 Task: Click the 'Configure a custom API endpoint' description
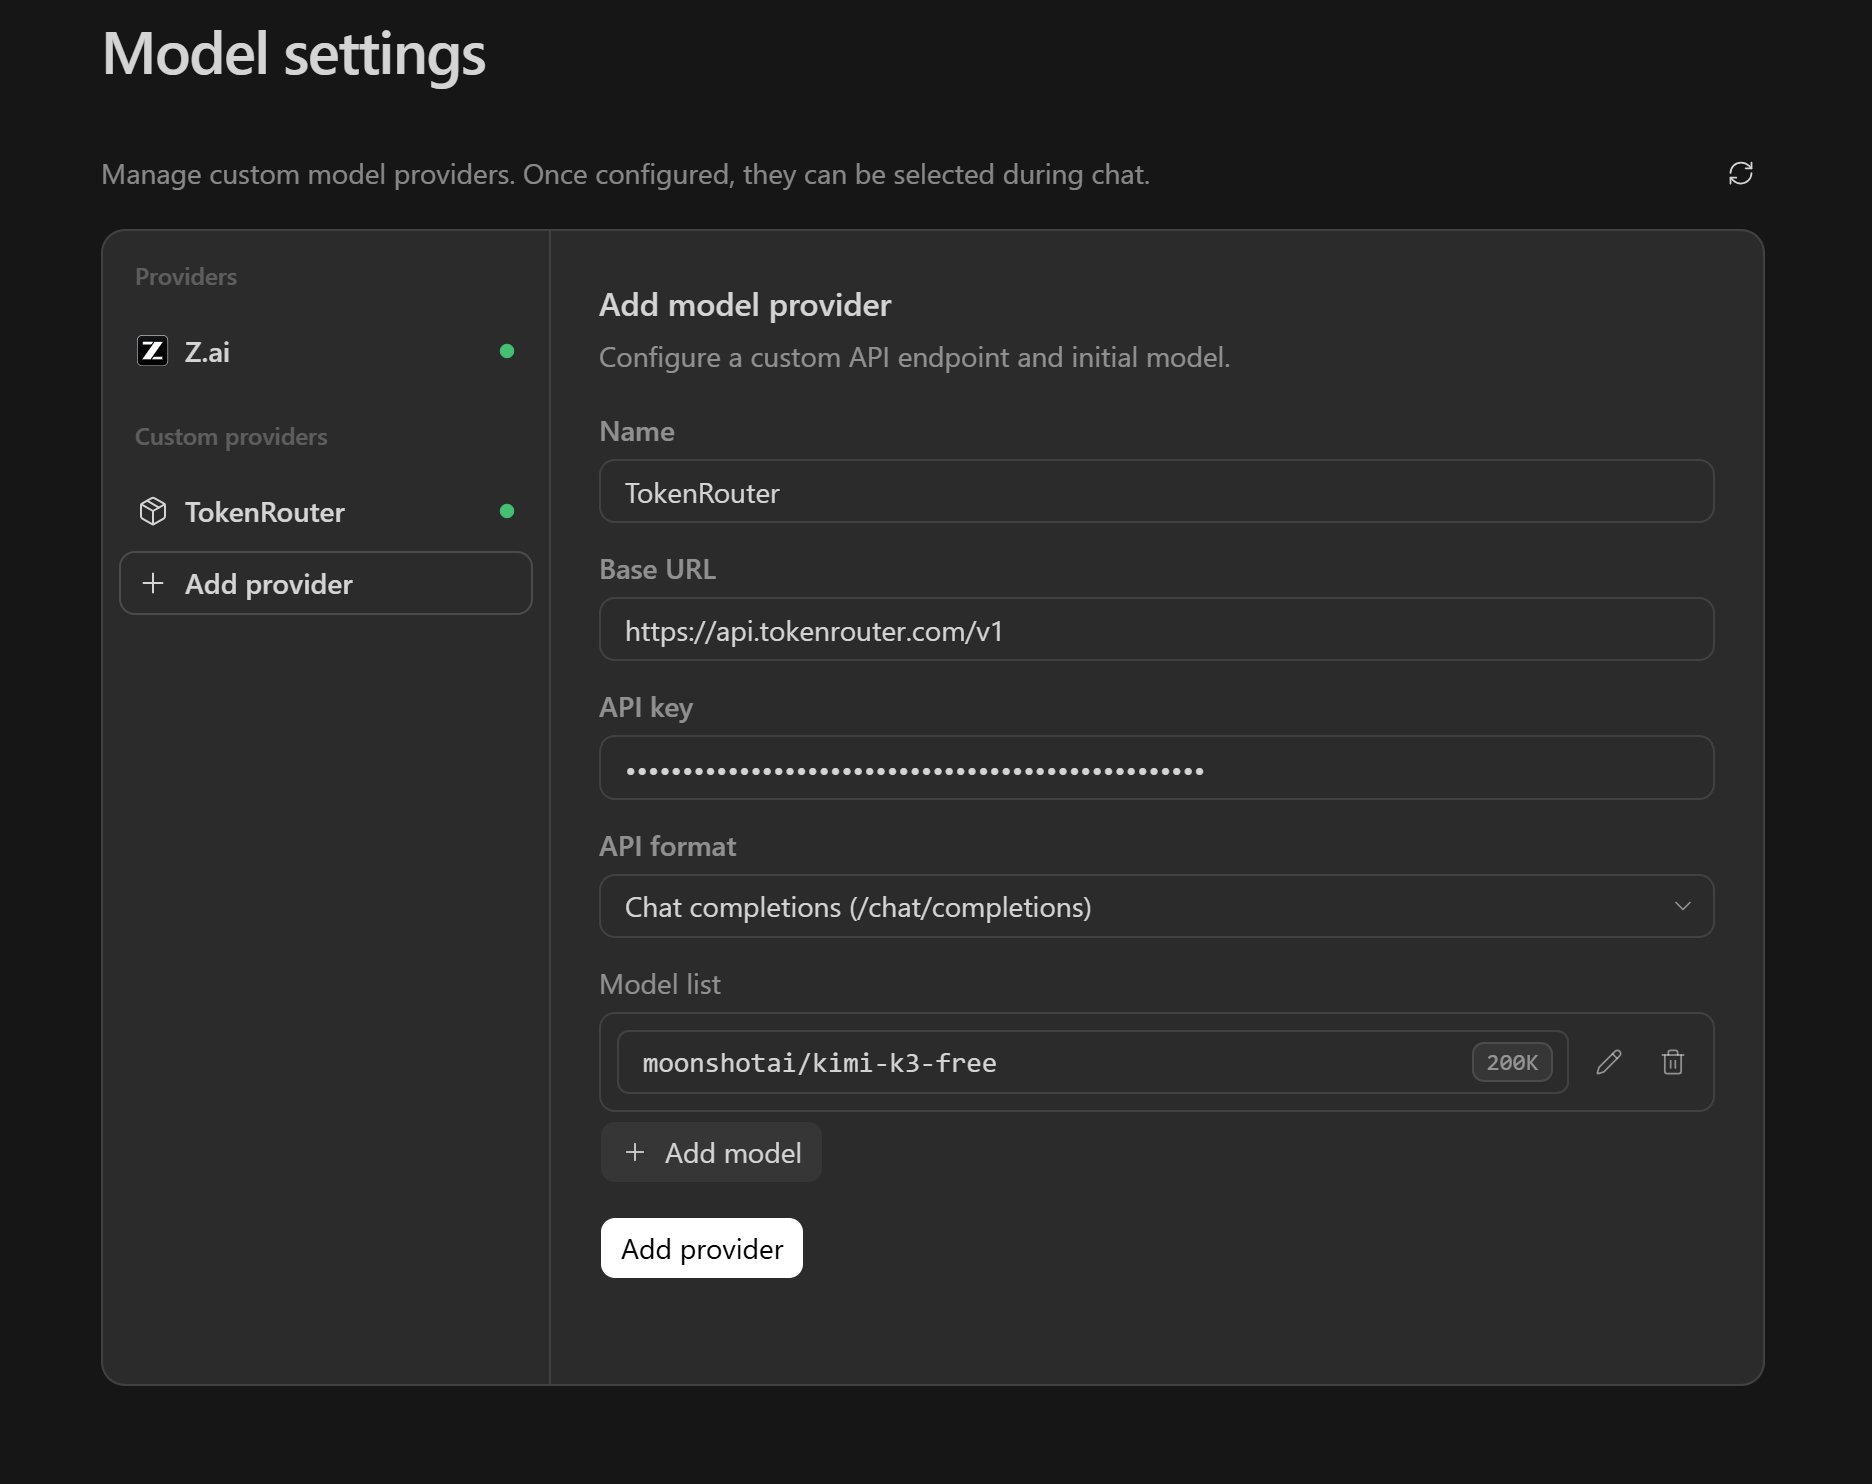[914, 357]
